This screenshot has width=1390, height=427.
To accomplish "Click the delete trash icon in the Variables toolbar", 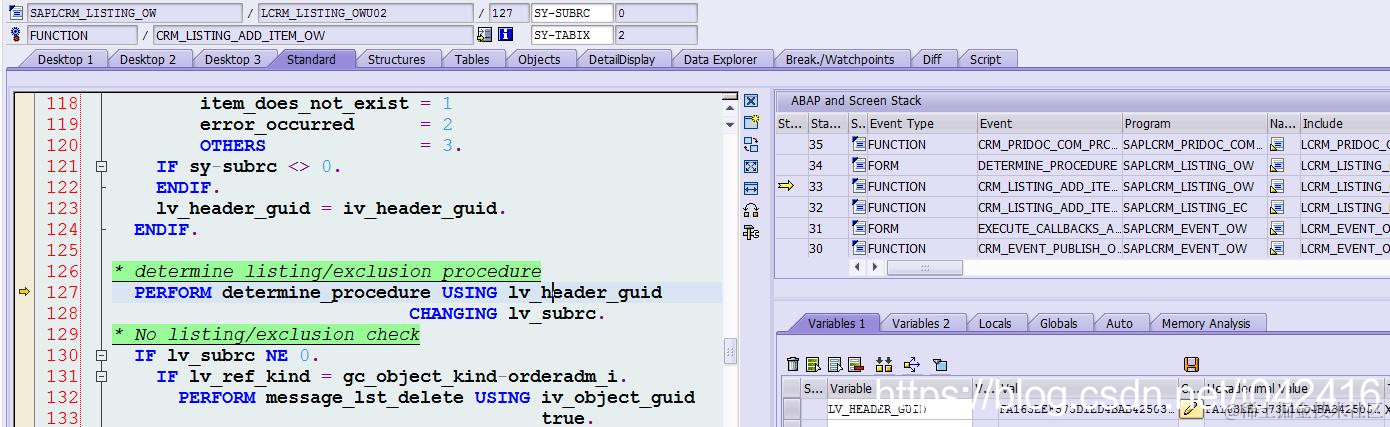I will 793,364.
